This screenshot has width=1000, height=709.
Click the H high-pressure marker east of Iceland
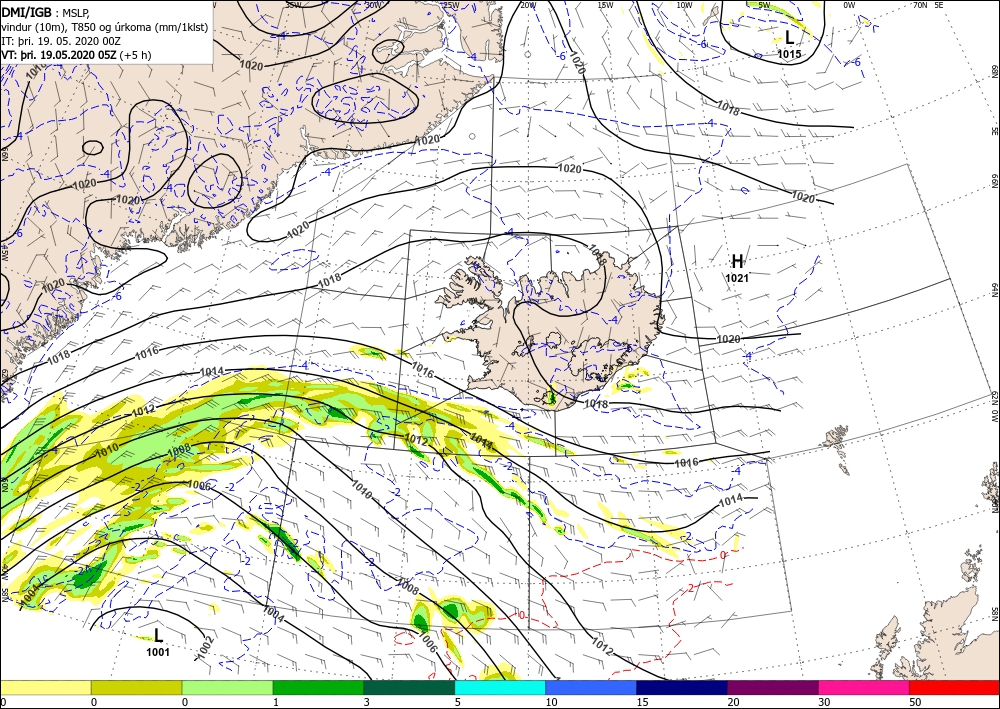[x=737, y=261]
